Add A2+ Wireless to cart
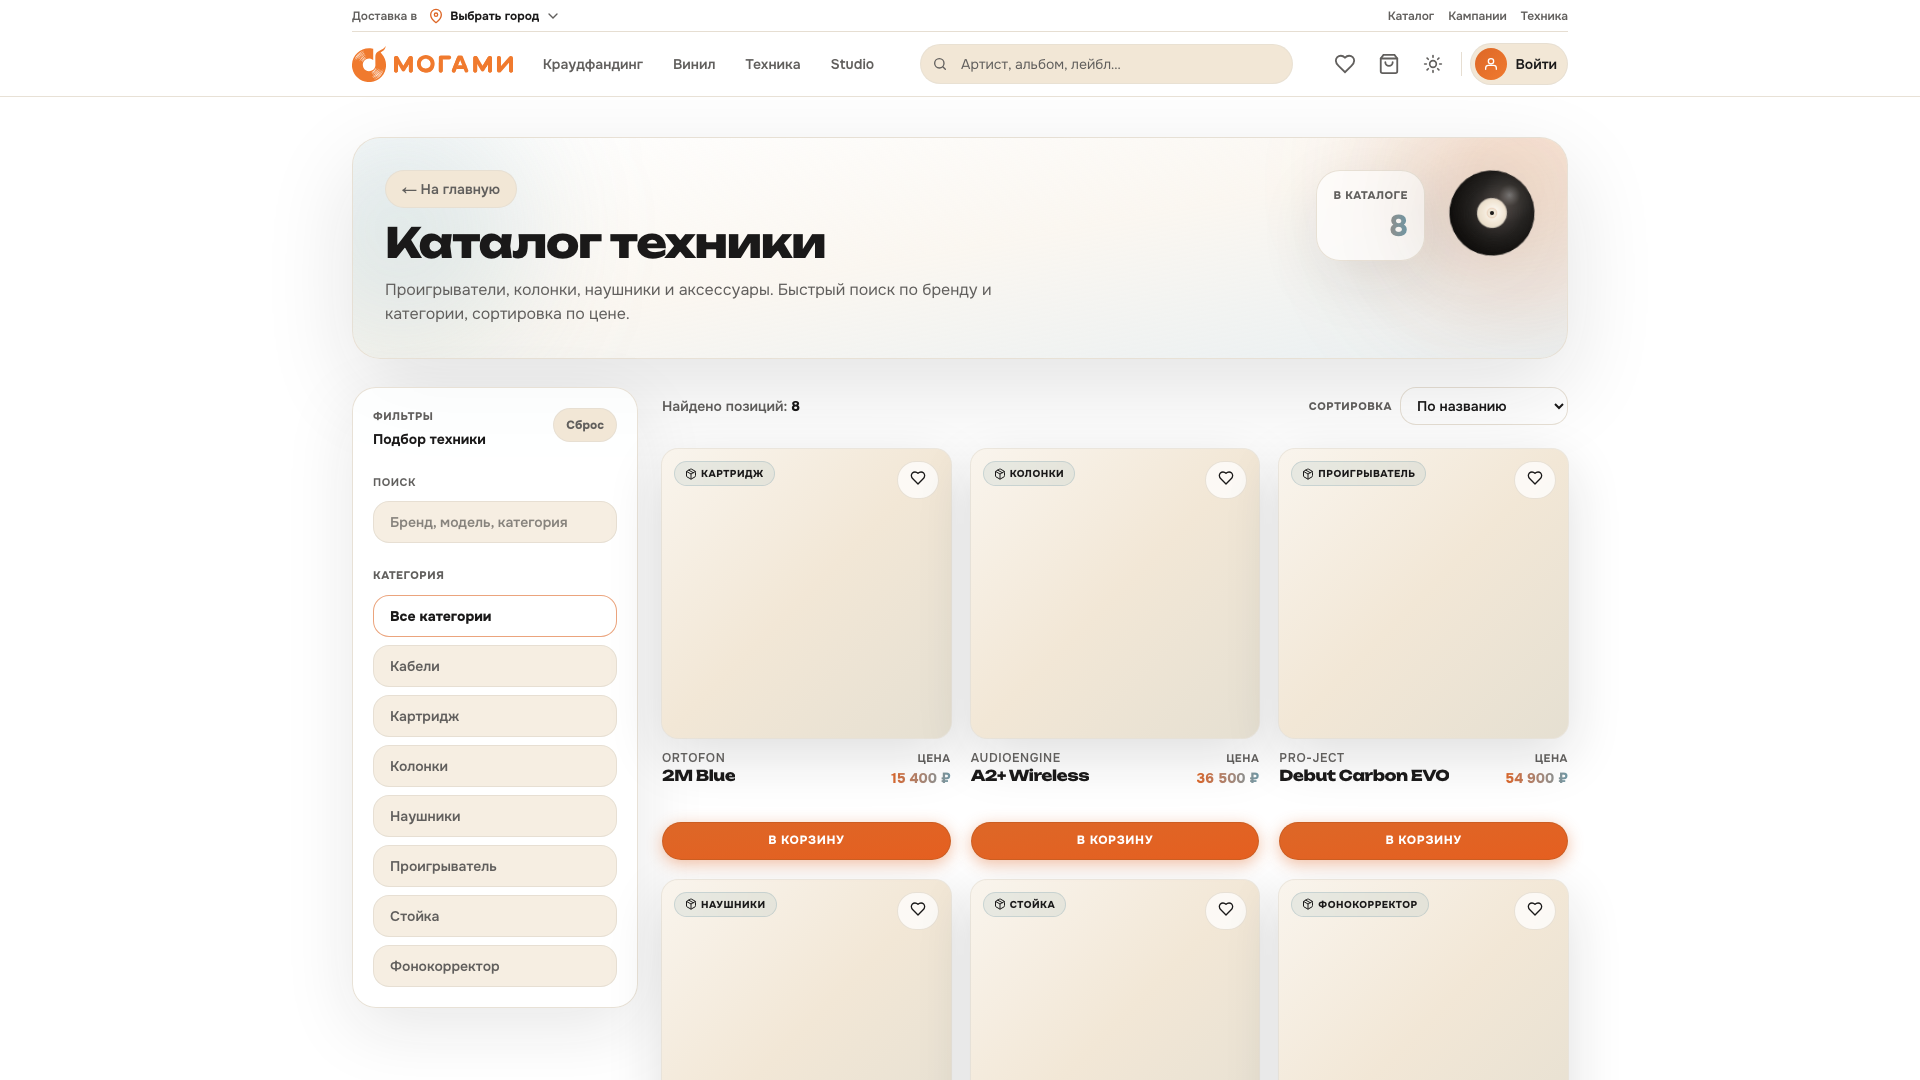 coord(1115,840)
